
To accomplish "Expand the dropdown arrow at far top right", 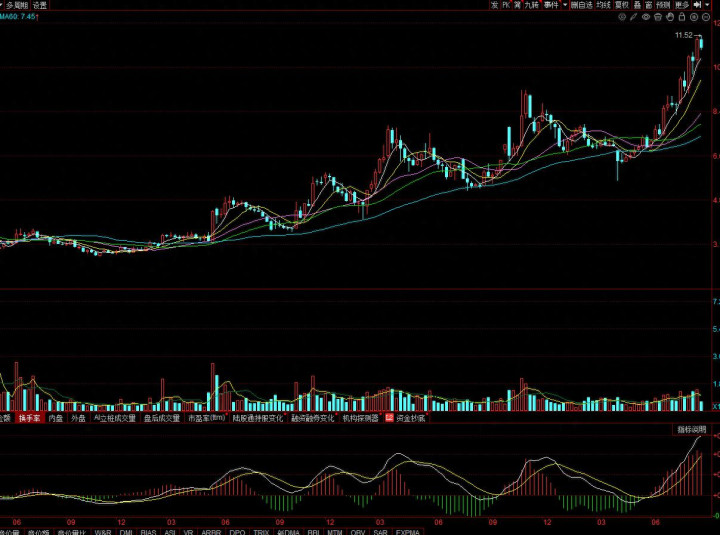I will click(x=708, y=5).
